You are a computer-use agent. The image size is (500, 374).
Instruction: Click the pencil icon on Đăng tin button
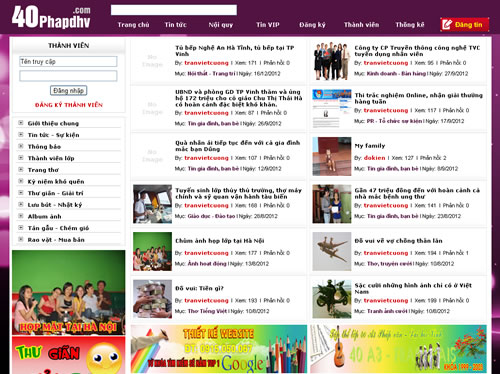pyautogui.click(x=447, y=24)
